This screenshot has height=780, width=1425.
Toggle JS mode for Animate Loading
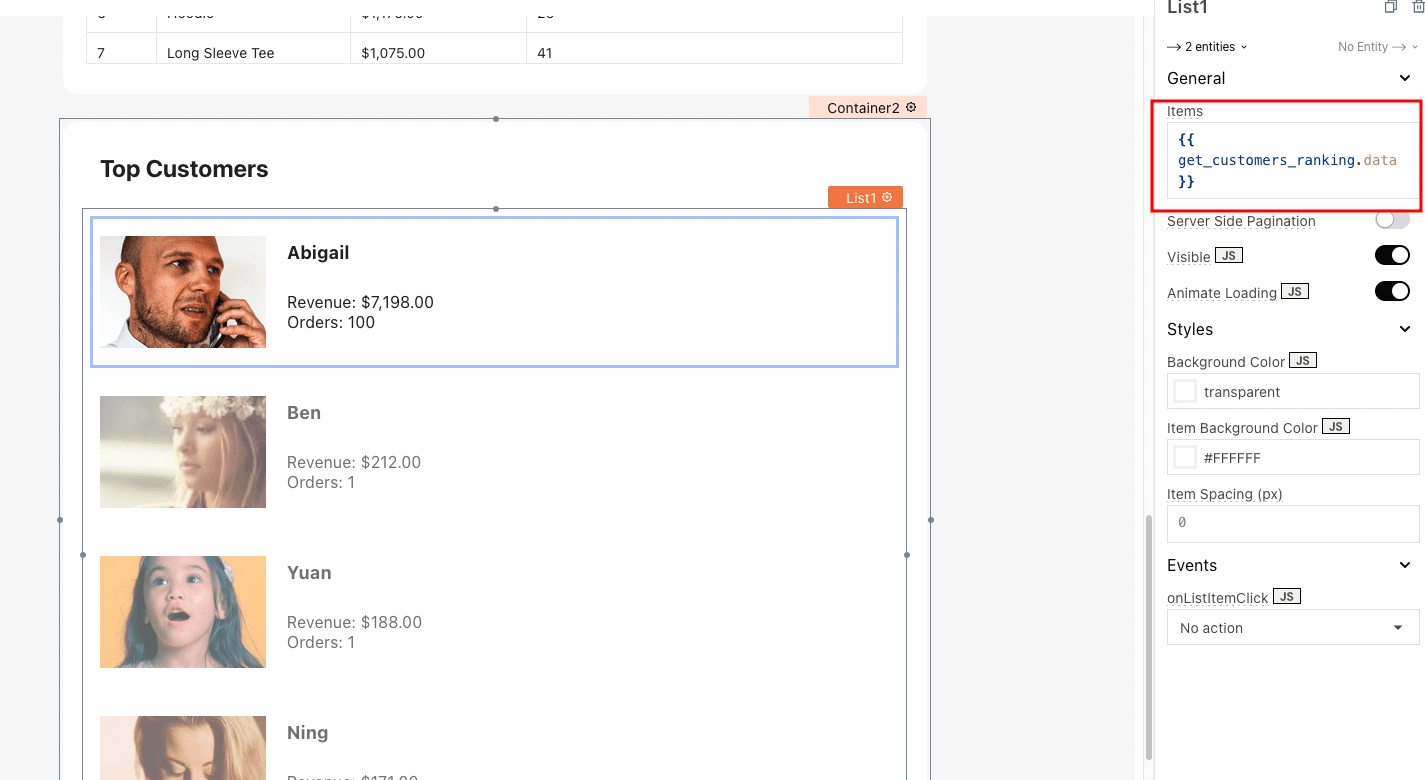pos(1295,292)
